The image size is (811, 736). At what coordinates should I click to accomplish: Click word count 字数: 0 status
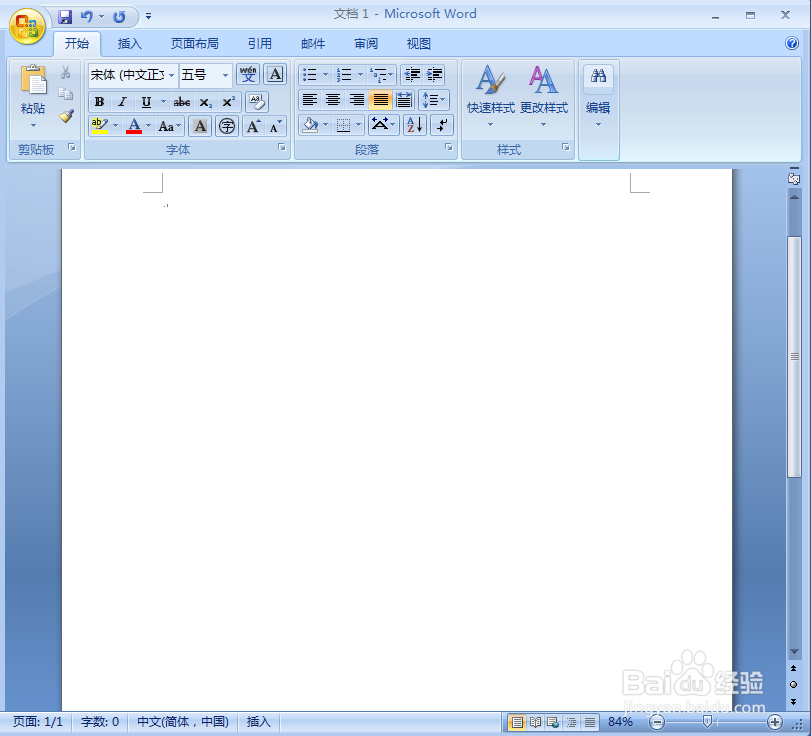(100, 722)
